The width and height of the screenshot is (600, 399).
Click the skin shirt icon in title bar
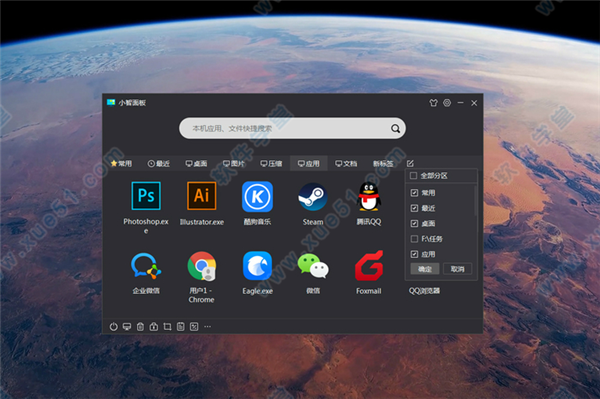point(433,103)
